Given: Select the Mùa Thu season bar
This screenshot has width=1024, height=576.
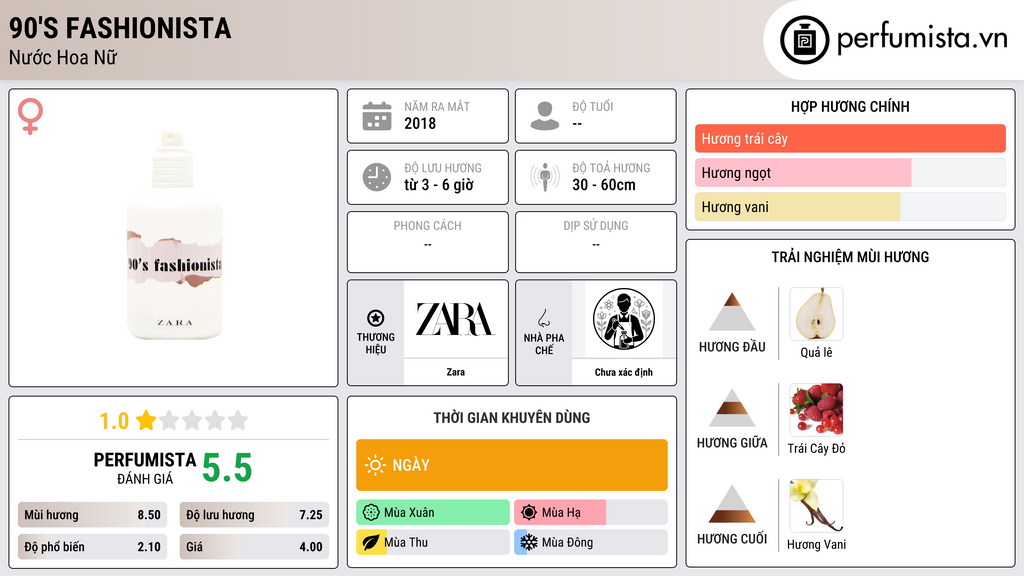Looking at the screenshot, I should [433, 543].
